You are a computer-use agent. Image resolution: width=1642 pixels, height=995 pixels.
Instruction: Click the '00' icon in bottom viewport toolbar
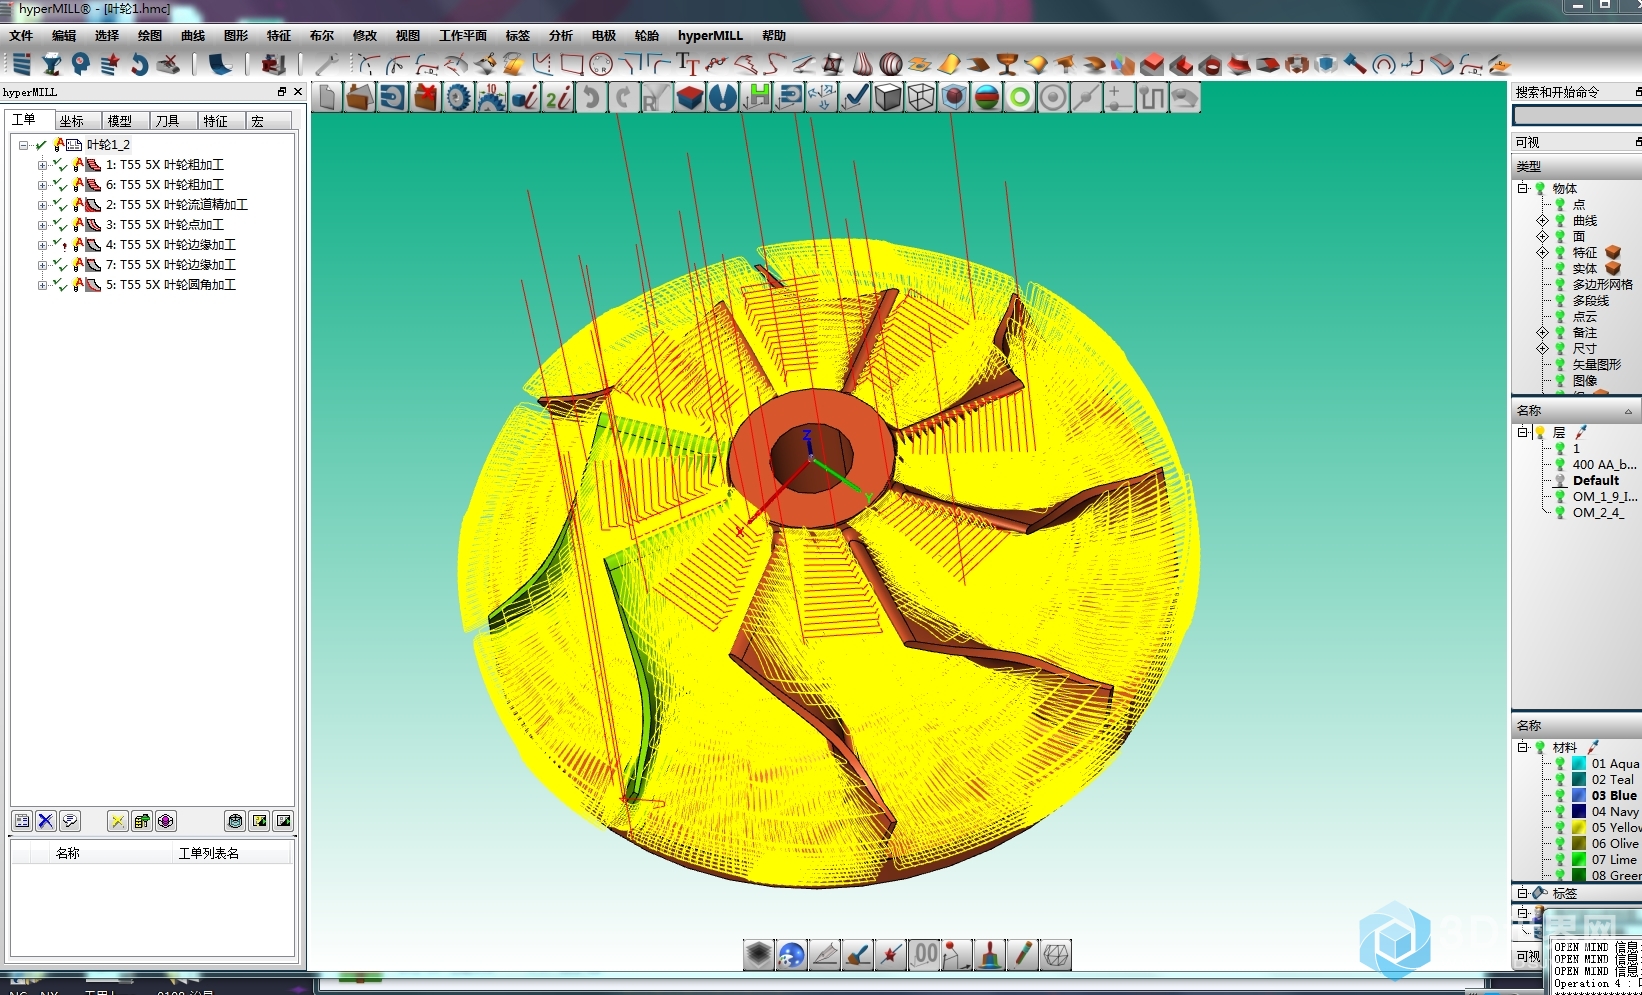(925, 955)
